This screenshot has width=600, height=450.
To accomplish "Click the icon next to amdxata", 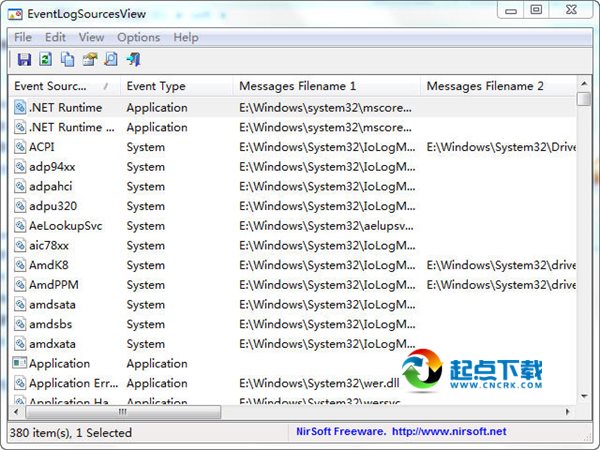I will 20,344.
